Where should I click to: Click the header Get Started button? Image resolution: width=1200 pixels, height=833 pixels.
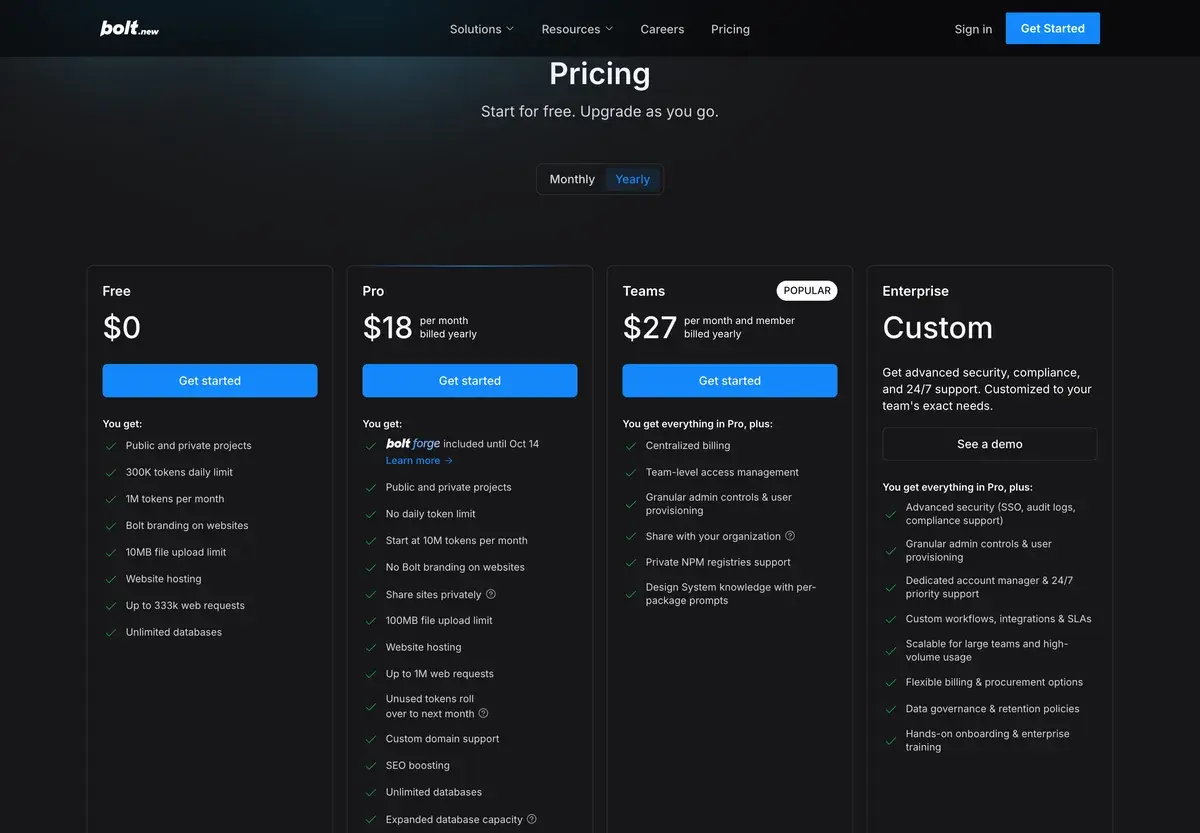[1052, 28]
